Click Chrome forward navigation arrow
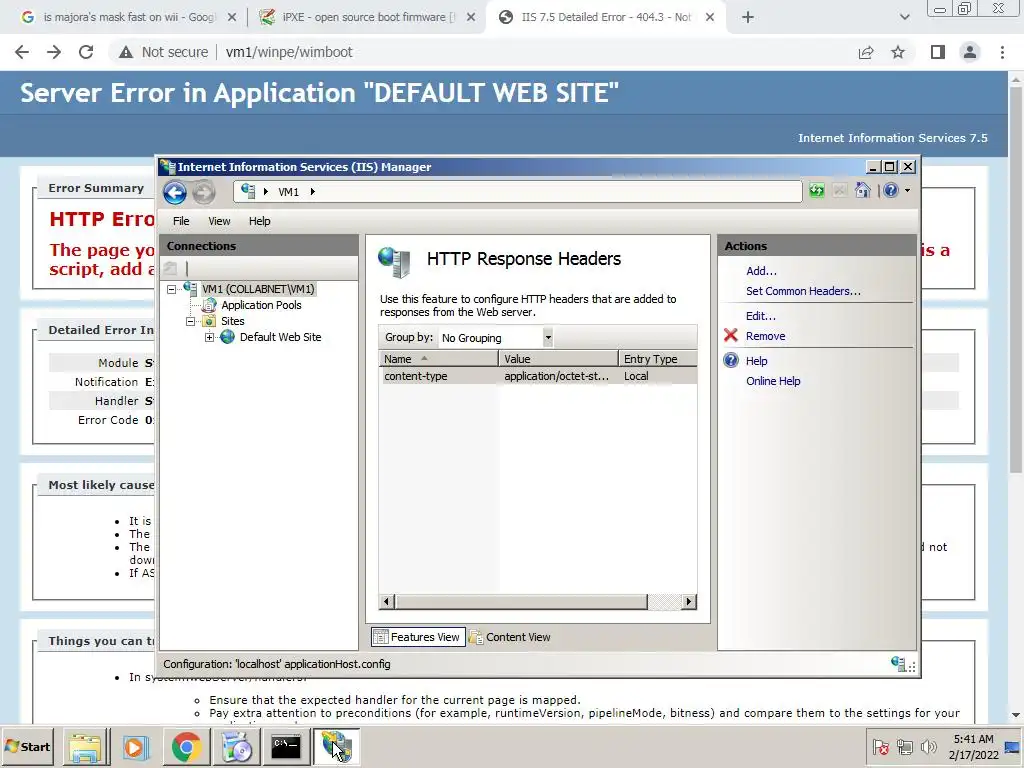Viewport: 1024px width, 768px height. 54,52
